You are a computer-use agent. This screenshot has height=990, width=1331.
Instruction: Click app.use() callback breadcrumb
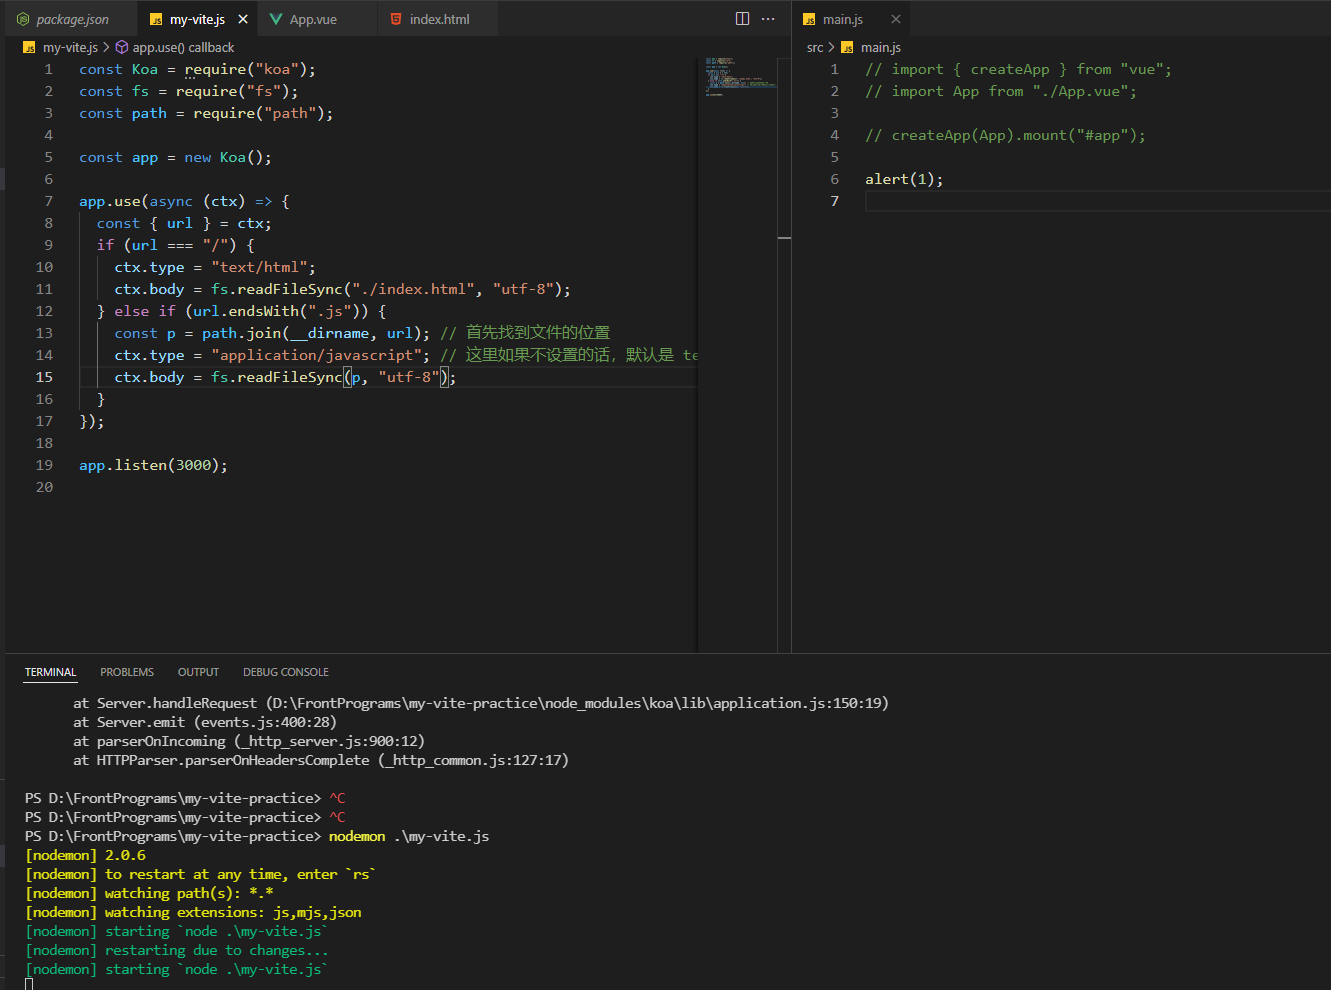point(183,47)
